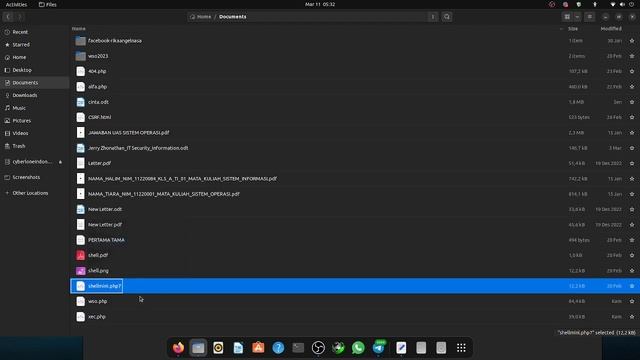Open the Files hamburger main menu
Screen dimensions: 640x360
click(589, 17)
